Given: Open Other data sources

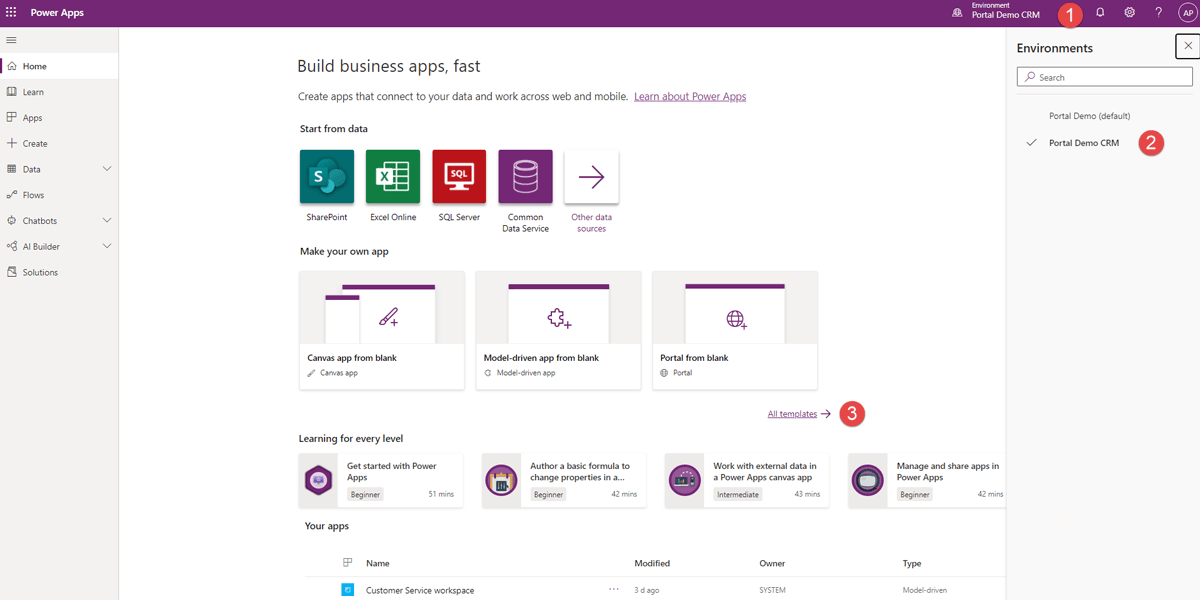Looking at the screenshot, I should point(591,176).
